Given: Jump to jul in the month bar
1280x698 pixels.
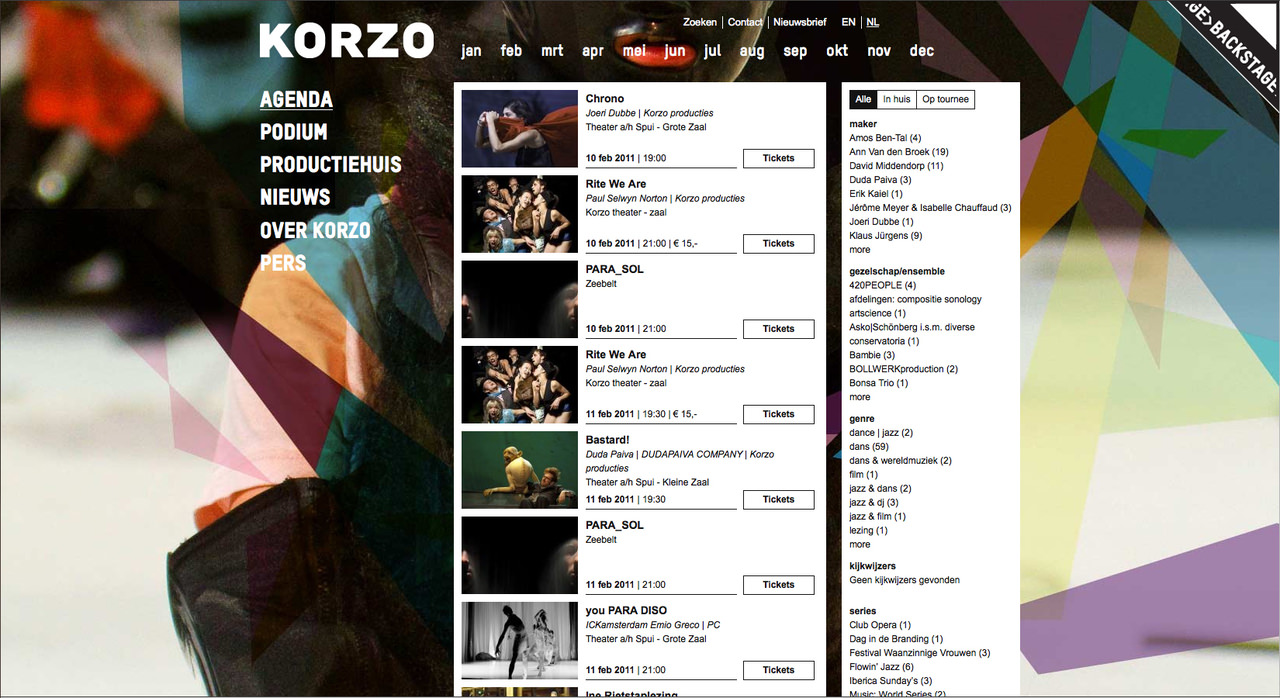Looking at the screenshot, I should [x=712, y=51].
